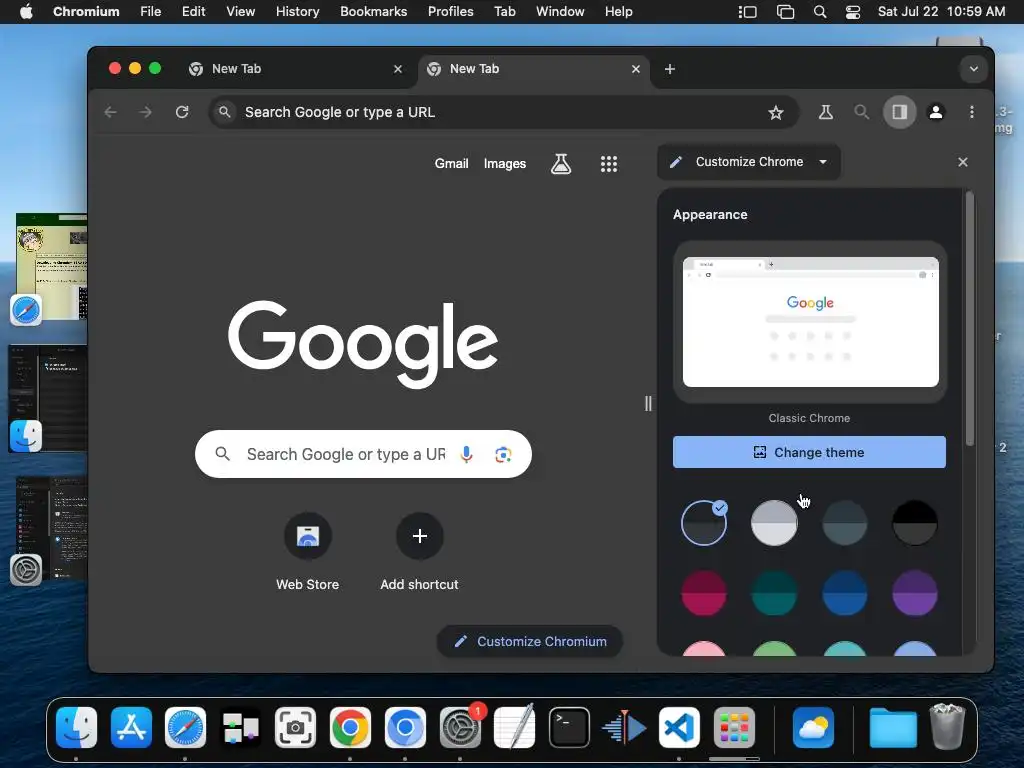Close the Customize Chrome side panel
Screen dimensions: 1024x768
[x=963, y=162]
